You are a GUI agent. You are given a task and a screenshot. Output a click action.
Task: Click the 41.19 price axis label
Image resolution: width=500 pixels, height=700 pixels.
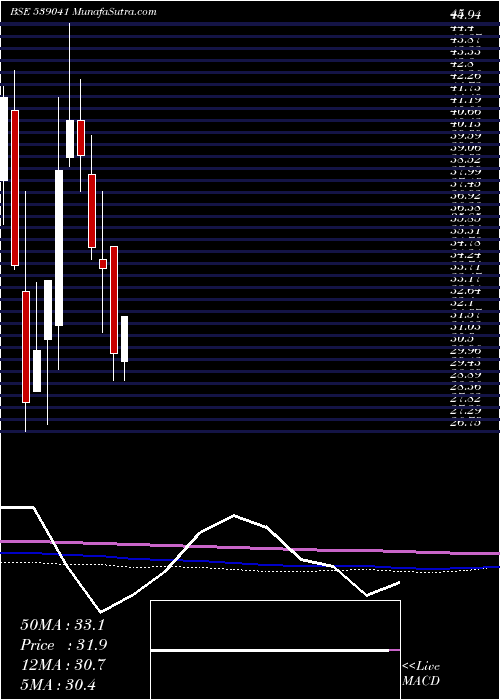pyautogui.click(x=466, y=100)
